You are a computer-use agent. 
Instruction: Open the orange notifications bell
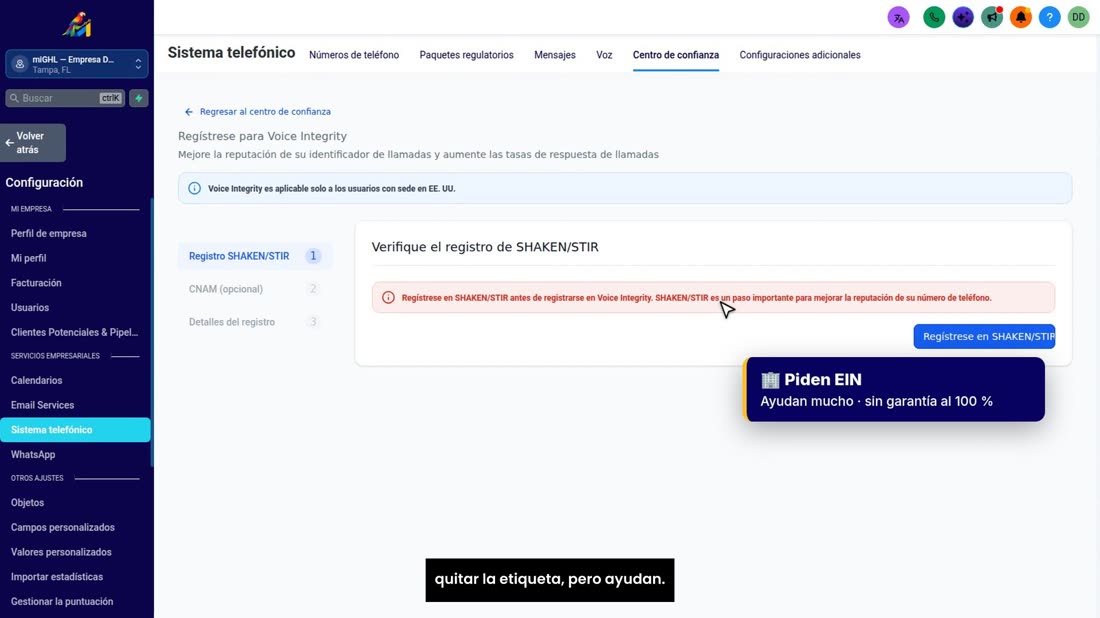click(1021, 18)
